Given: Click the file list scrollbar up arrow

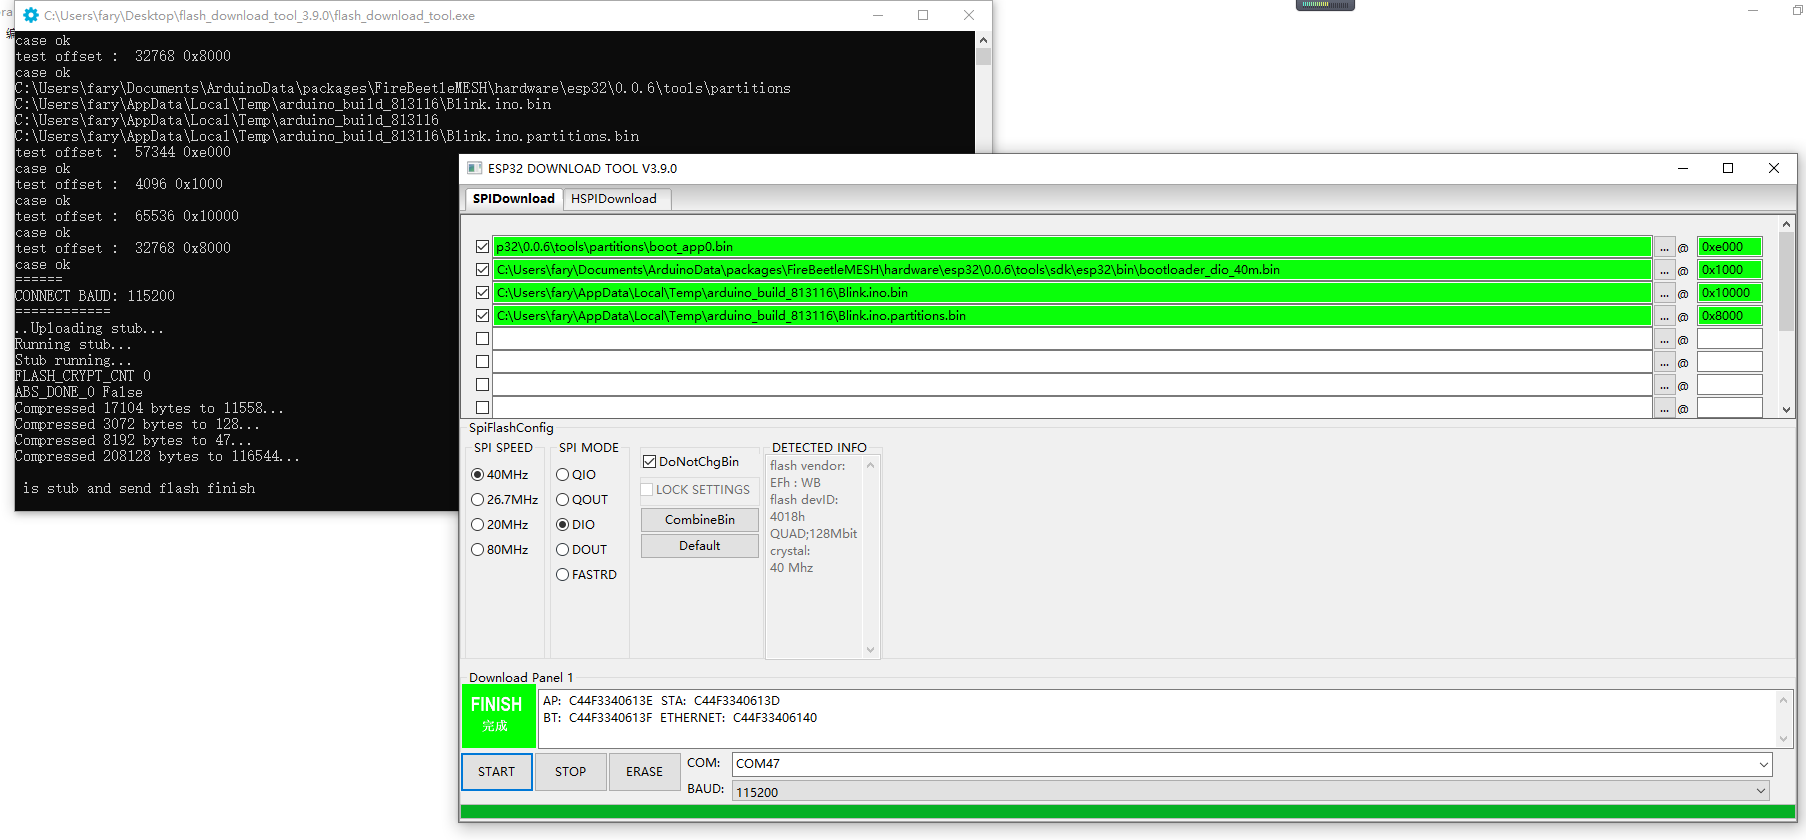Looking at the screenshot, I should 1786,224.
